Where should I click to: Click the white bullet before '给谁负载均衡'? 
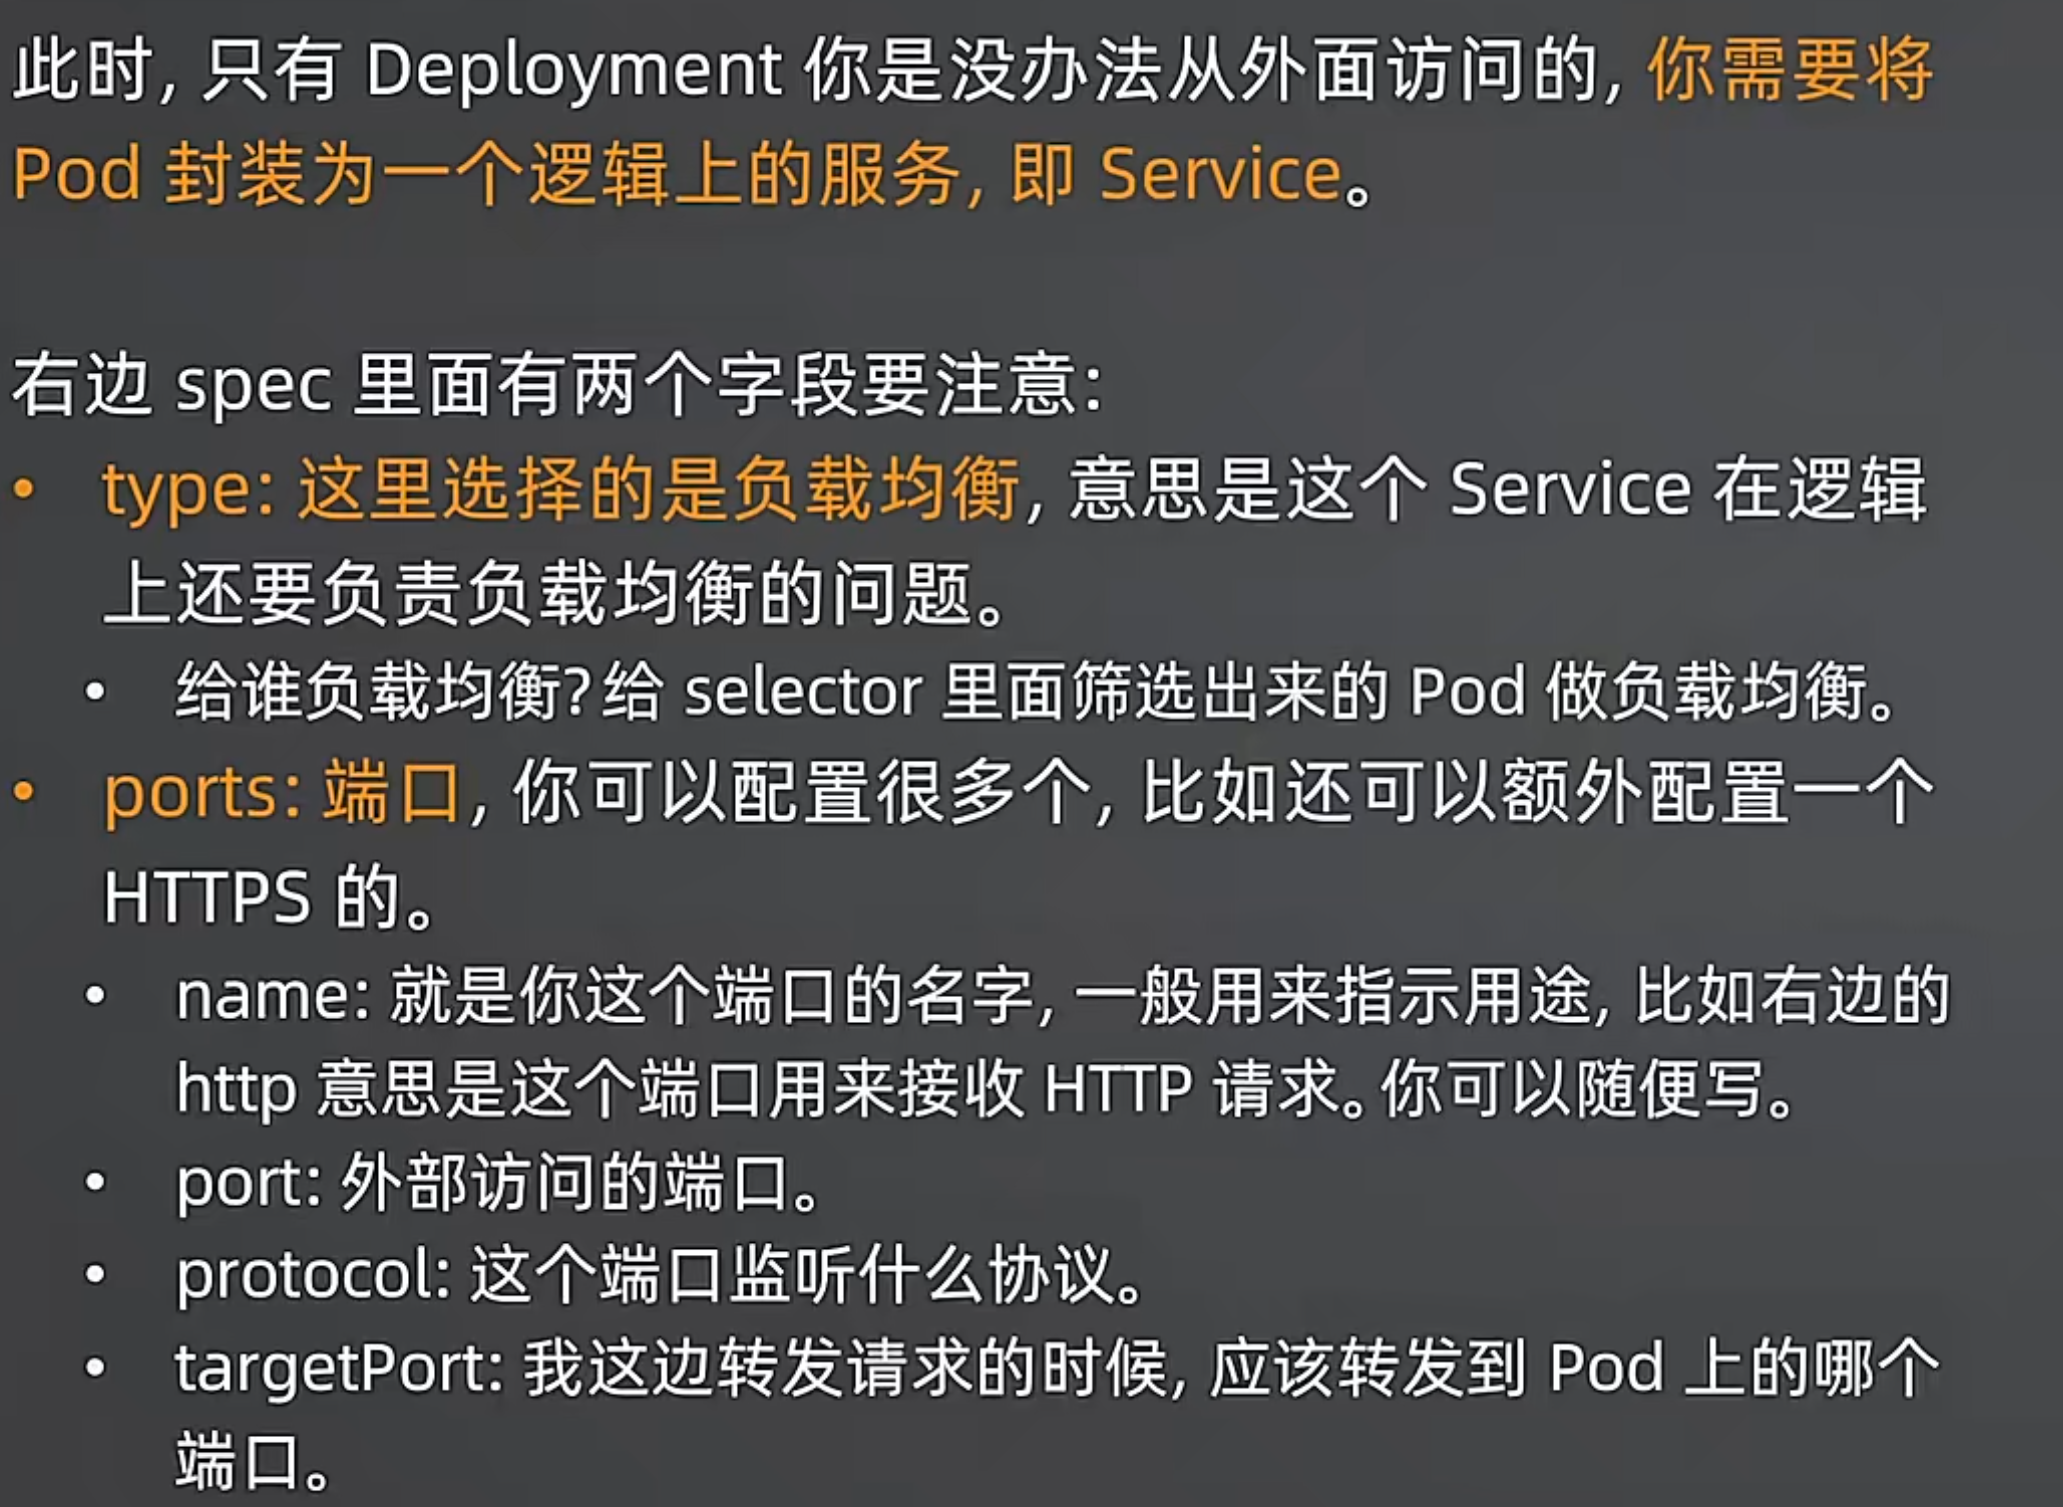(95, 692)
